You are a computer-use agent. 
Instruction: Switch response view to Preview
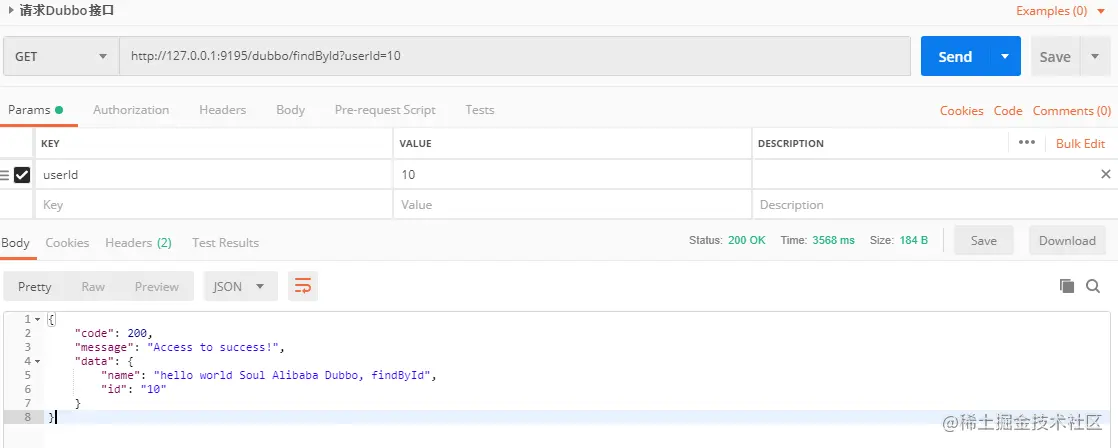(156, 287)
